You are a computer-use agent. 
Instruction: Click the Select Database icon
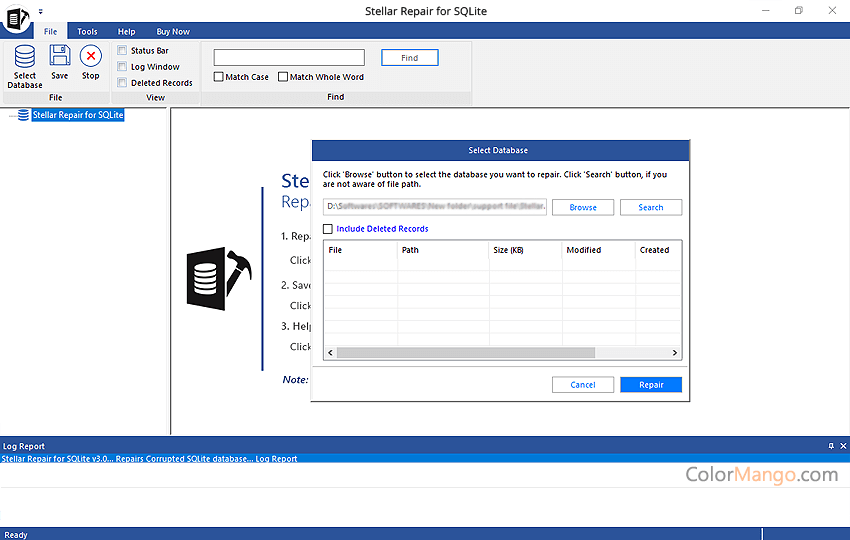25,58
